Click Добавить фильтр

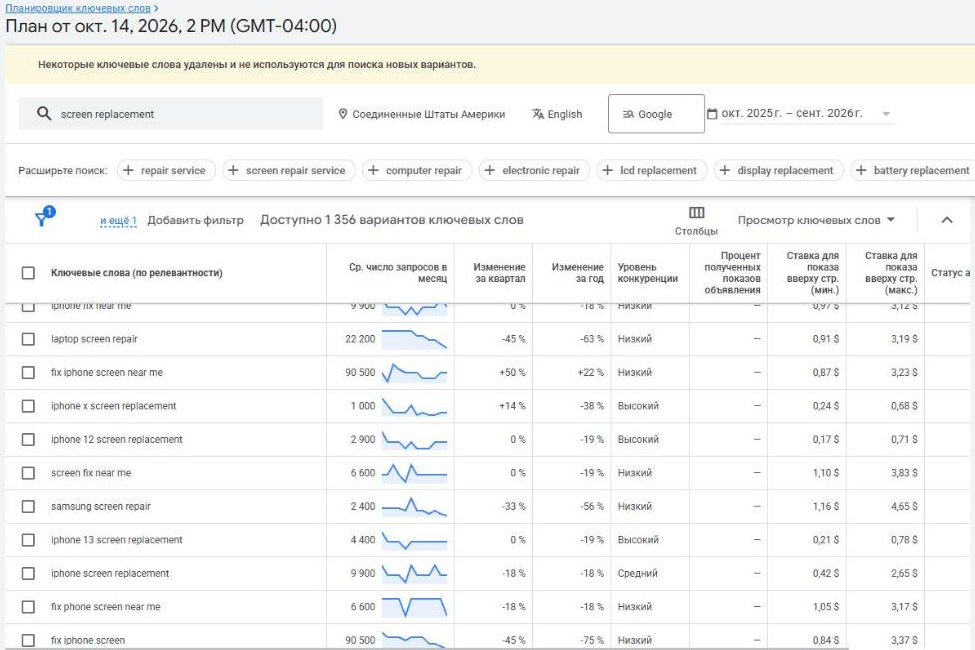(x=195, y=220)
